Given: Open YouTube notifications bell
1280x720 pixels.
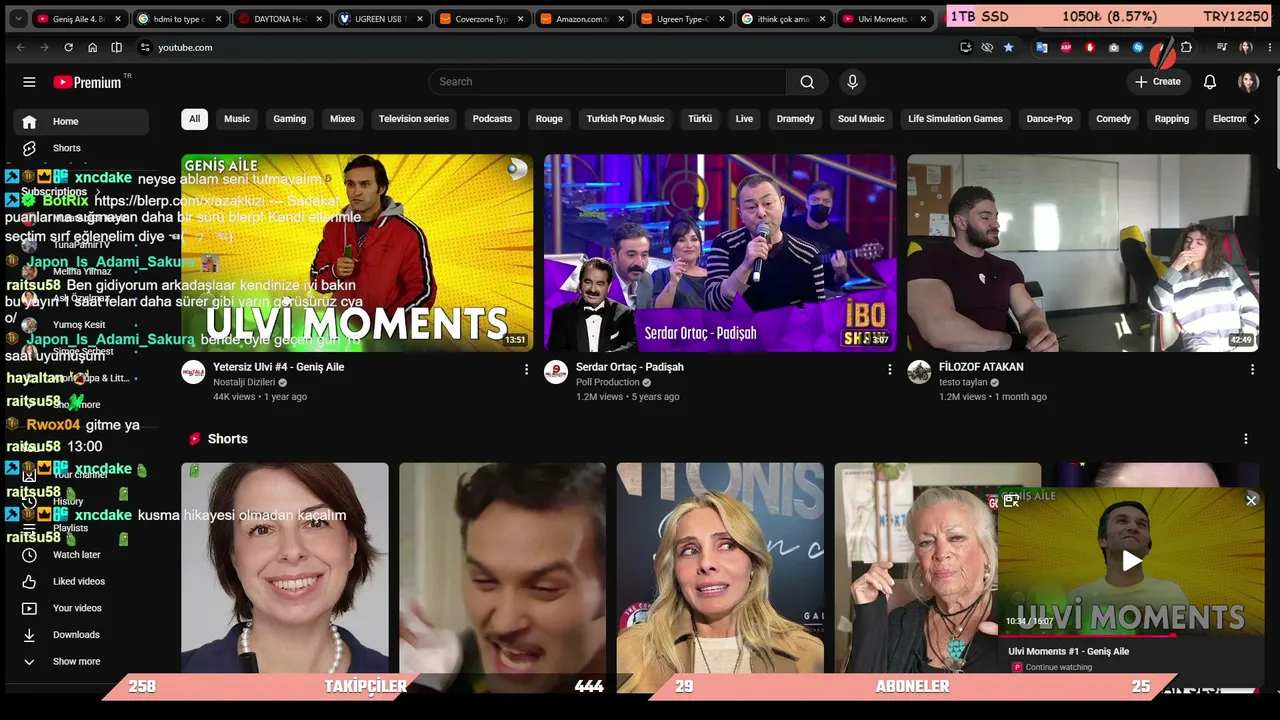Looking at the screenshot, I should tap(1210, 82).
